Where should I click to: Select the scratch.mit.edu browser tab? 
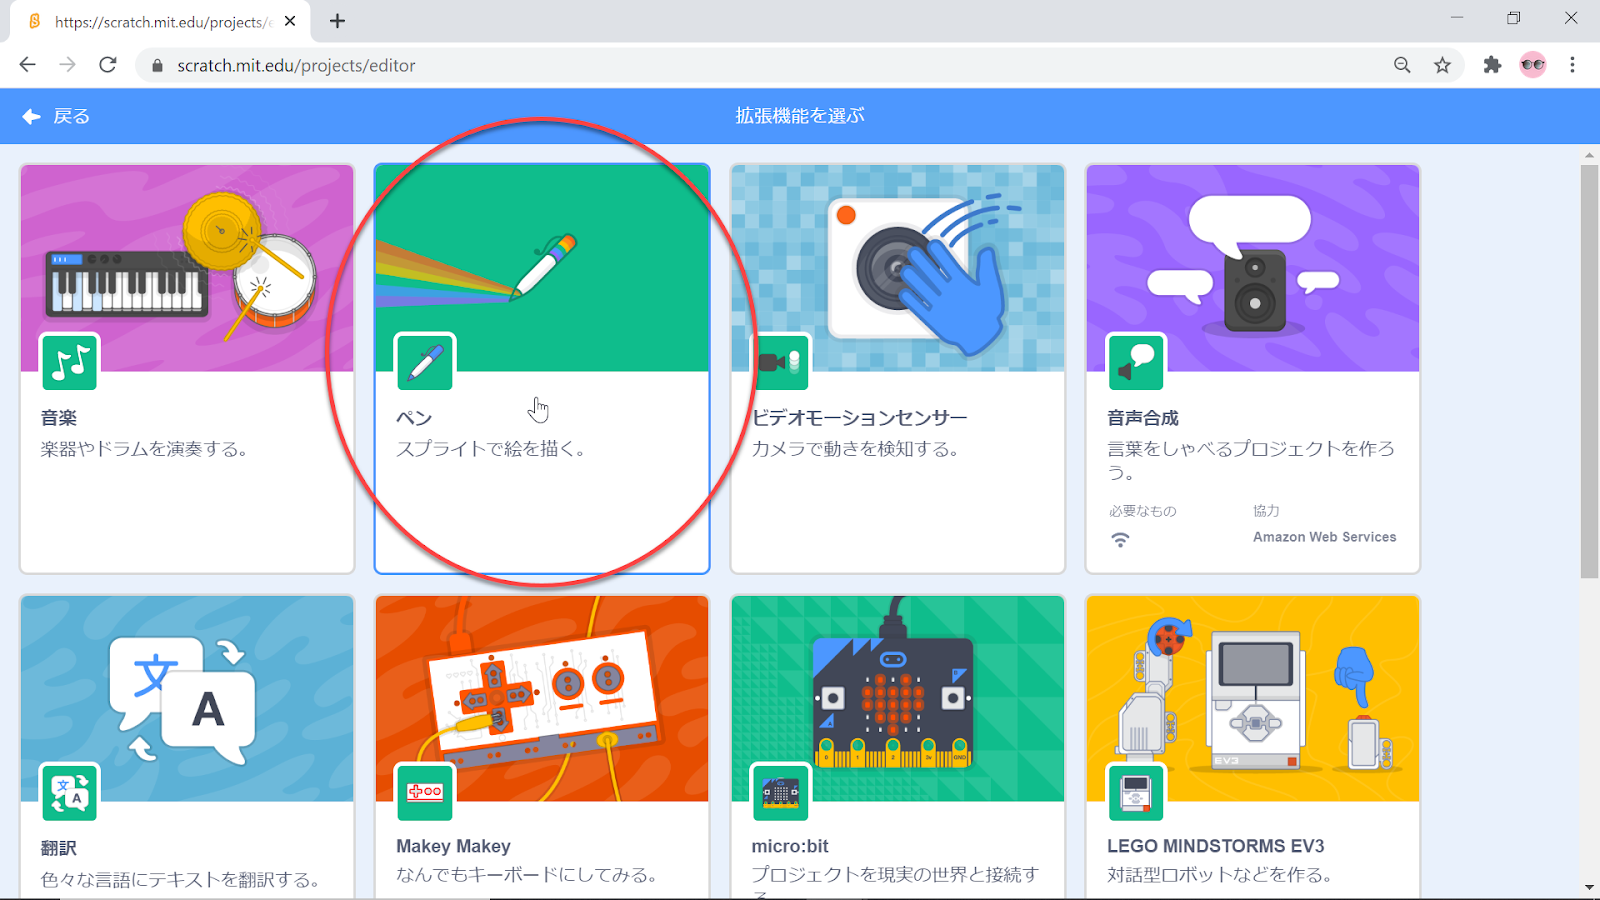[160, 21]
